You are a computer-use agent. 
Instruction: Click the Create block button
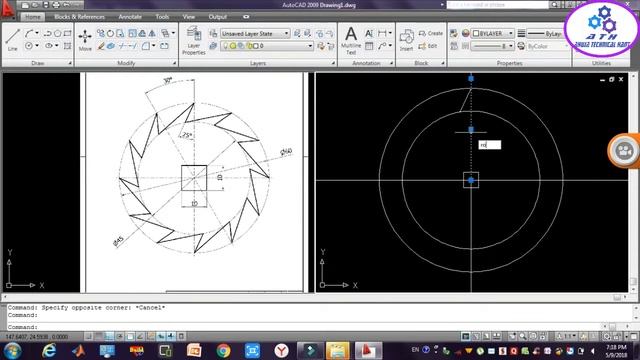coord(431,33)
